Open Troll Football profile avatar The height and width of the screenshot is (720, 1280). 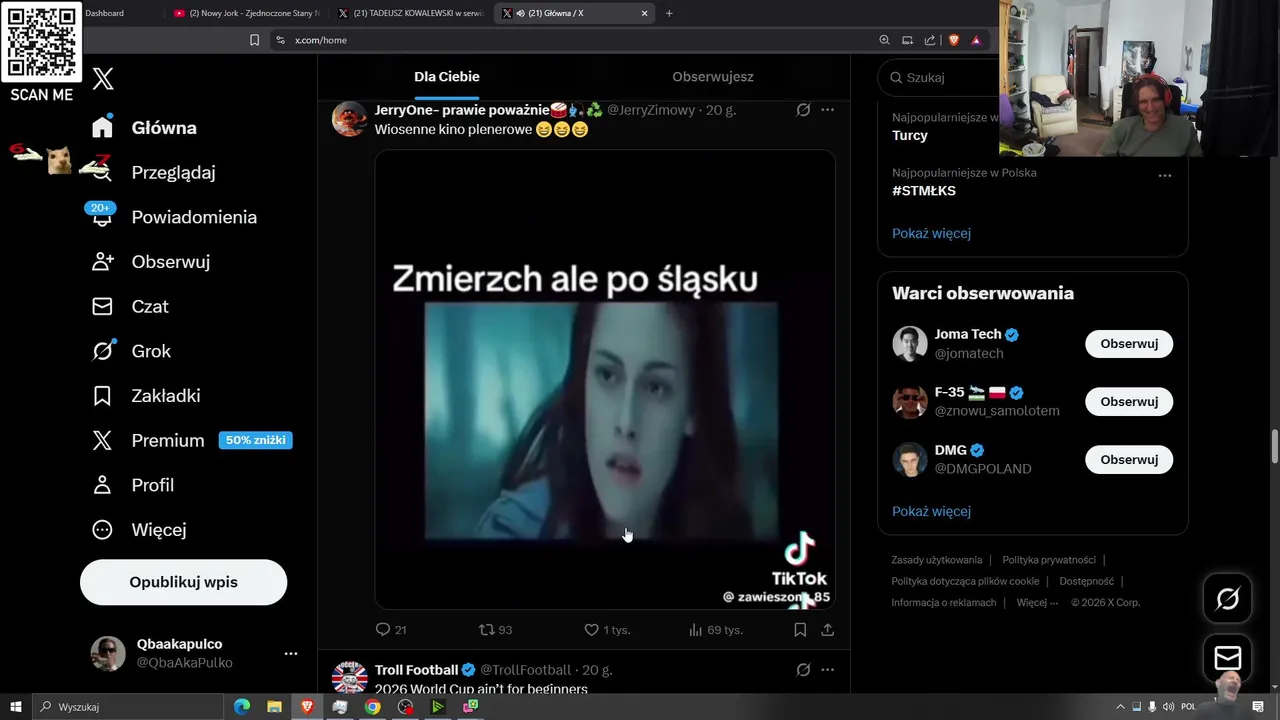click(x=349, y=677)
